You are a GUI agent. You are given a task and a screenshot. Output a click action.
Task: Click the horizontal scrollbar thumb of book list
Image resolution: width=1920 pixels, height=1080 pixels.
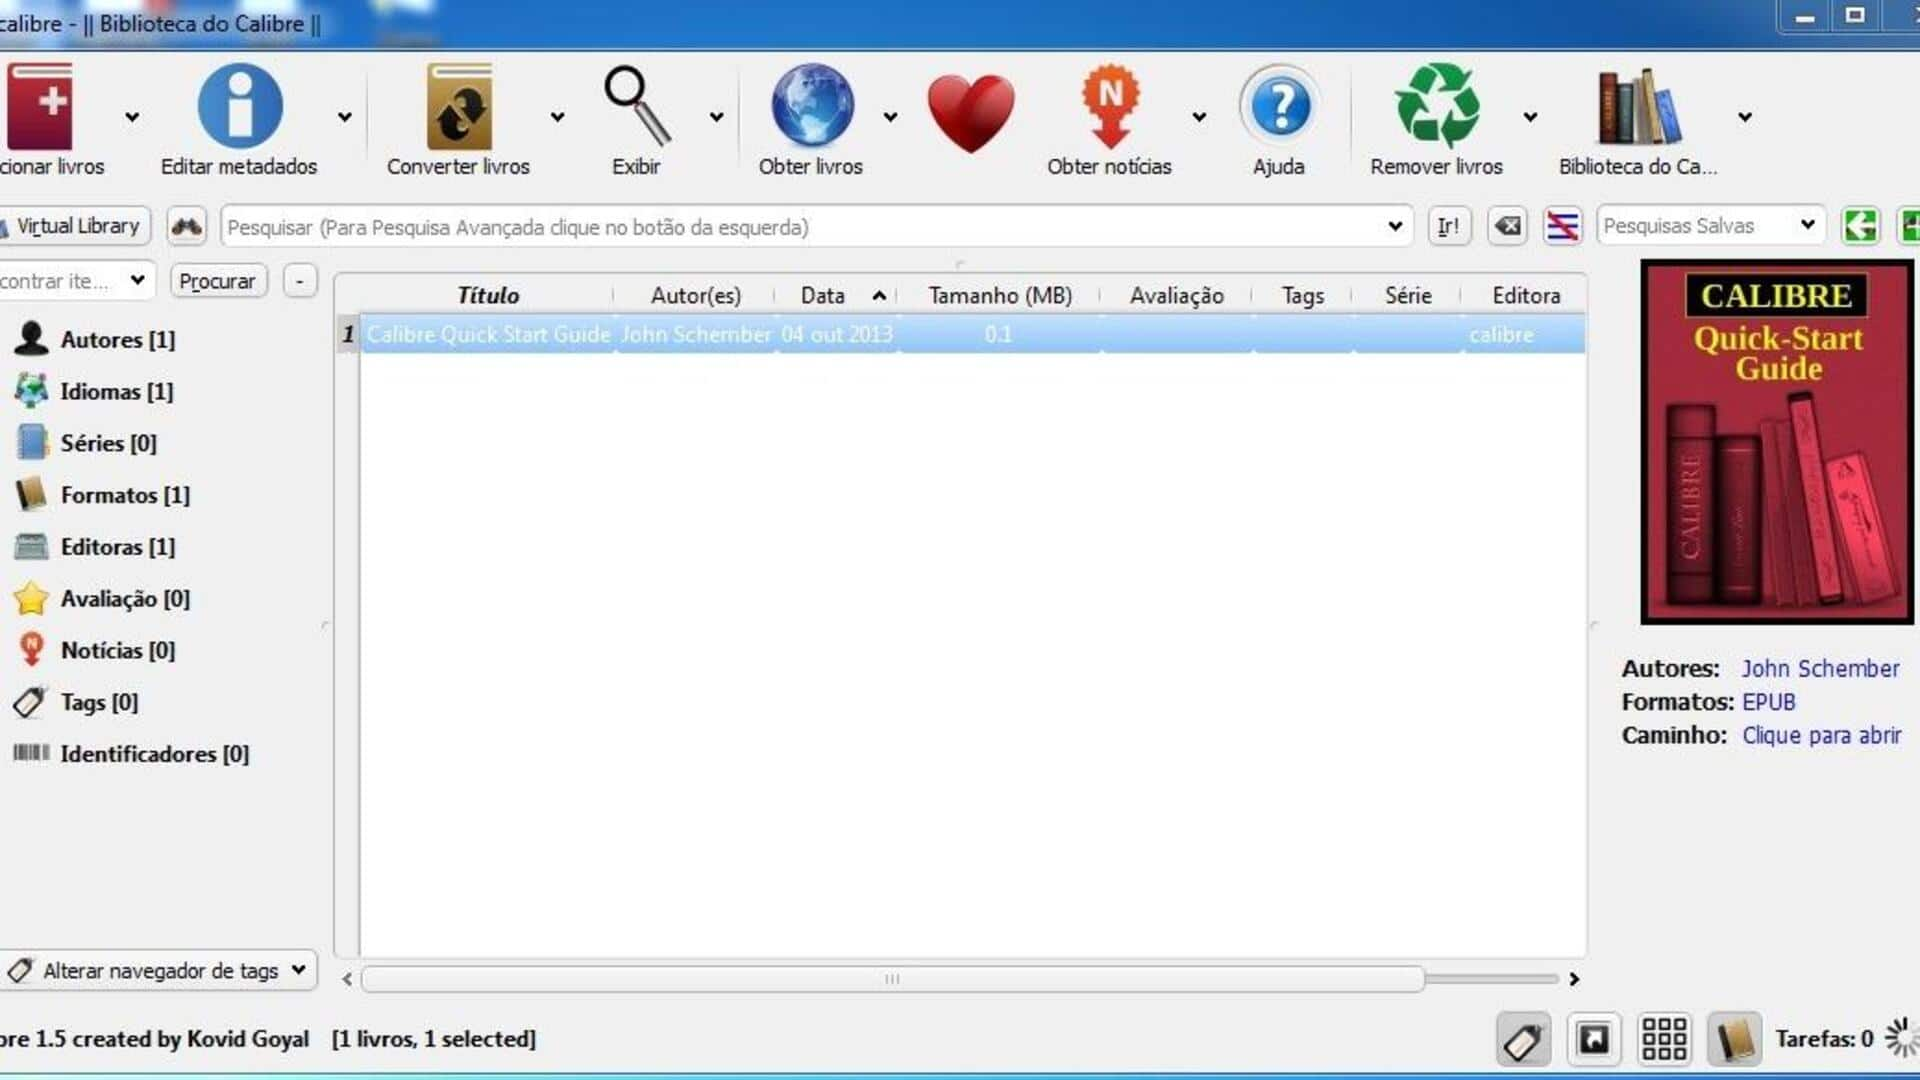pyautogui.click(x=892, y=979)
